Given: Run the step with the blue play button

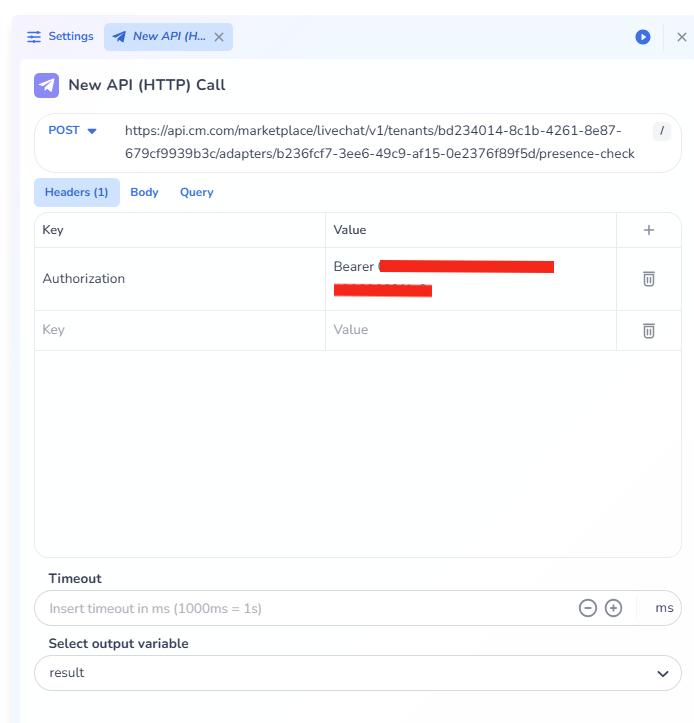Looking at the screenshot, I should pos(643,37).
